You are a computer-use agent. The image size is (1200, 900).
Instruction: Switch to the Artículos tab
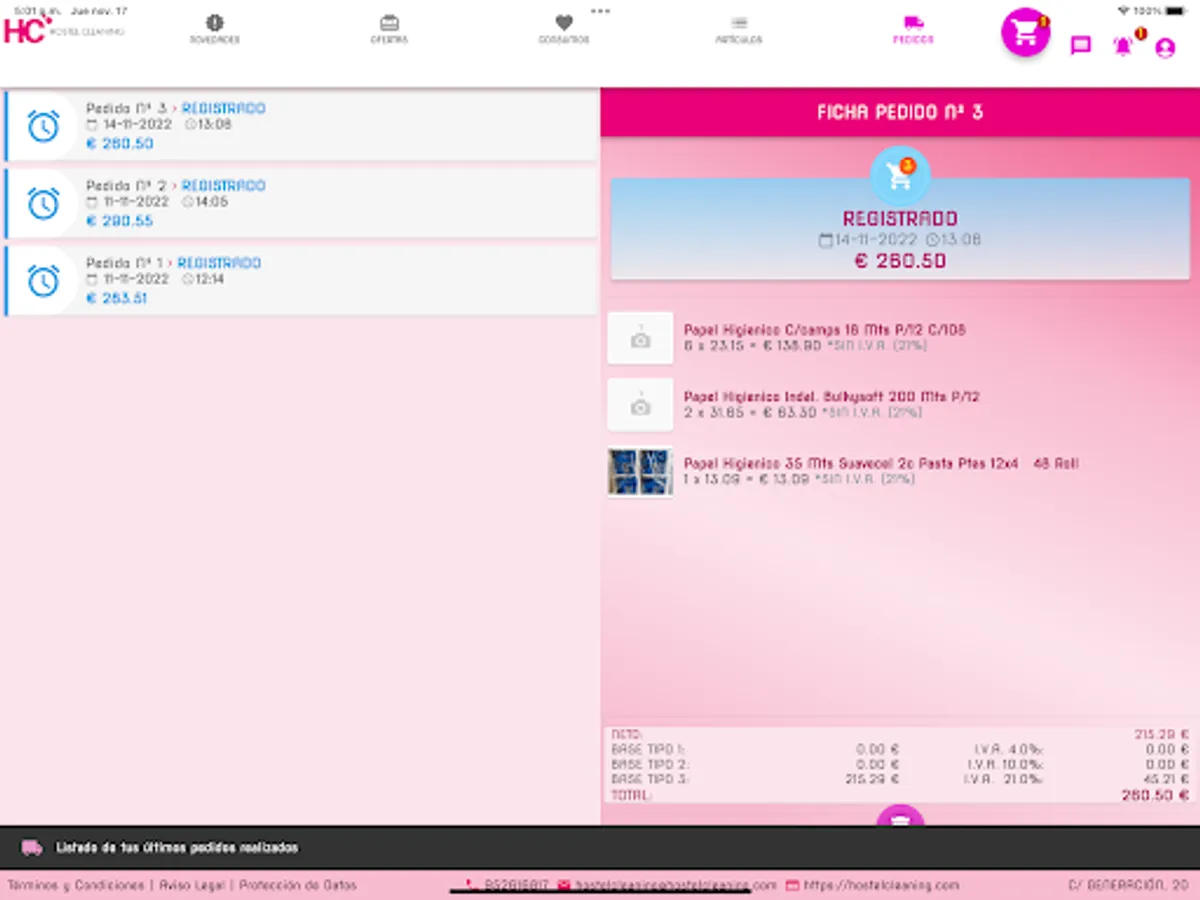pos(739,30)
